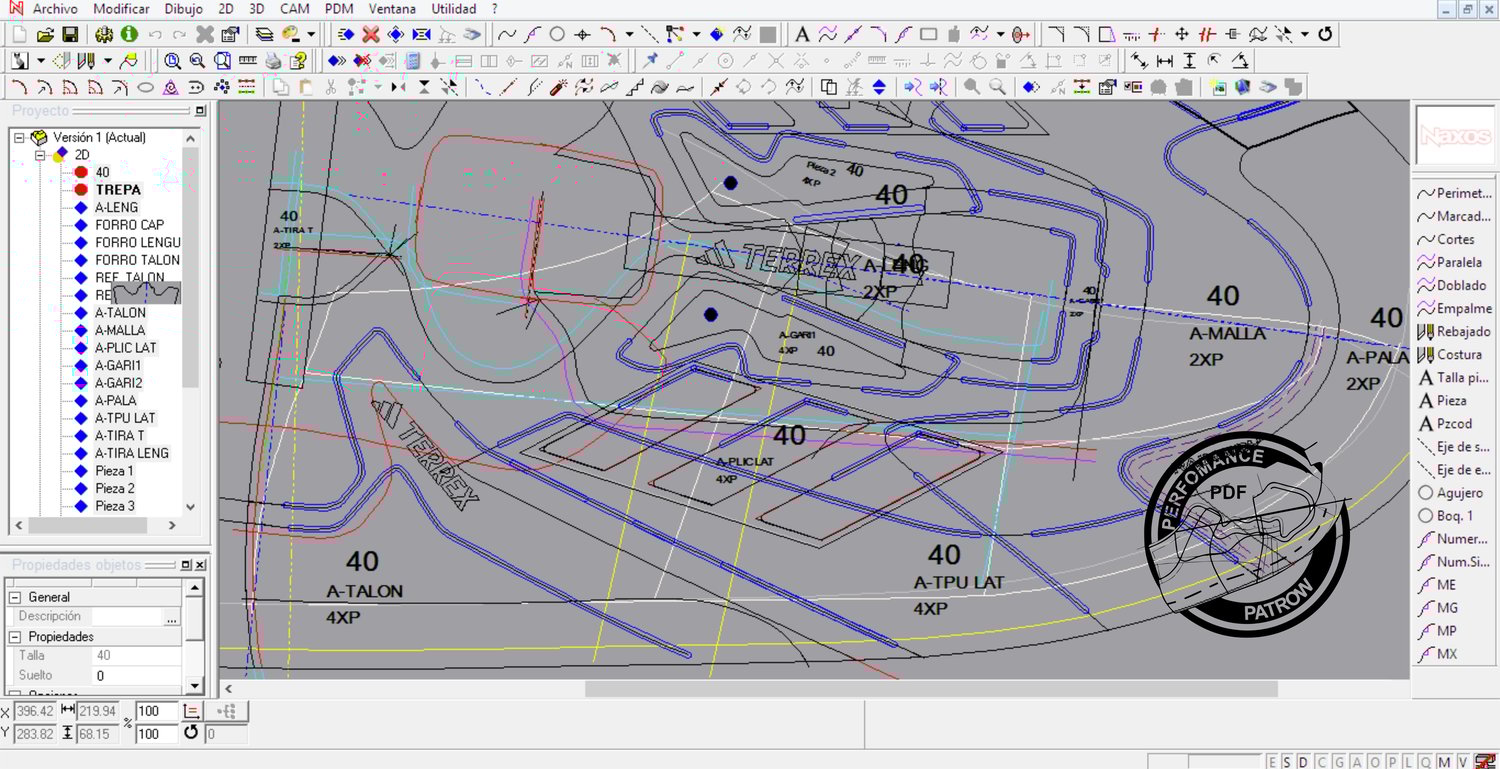Collapse the Versión 1 (Actual) tree node
Screen dimensions: 1500x769
[x=19, y=138]
